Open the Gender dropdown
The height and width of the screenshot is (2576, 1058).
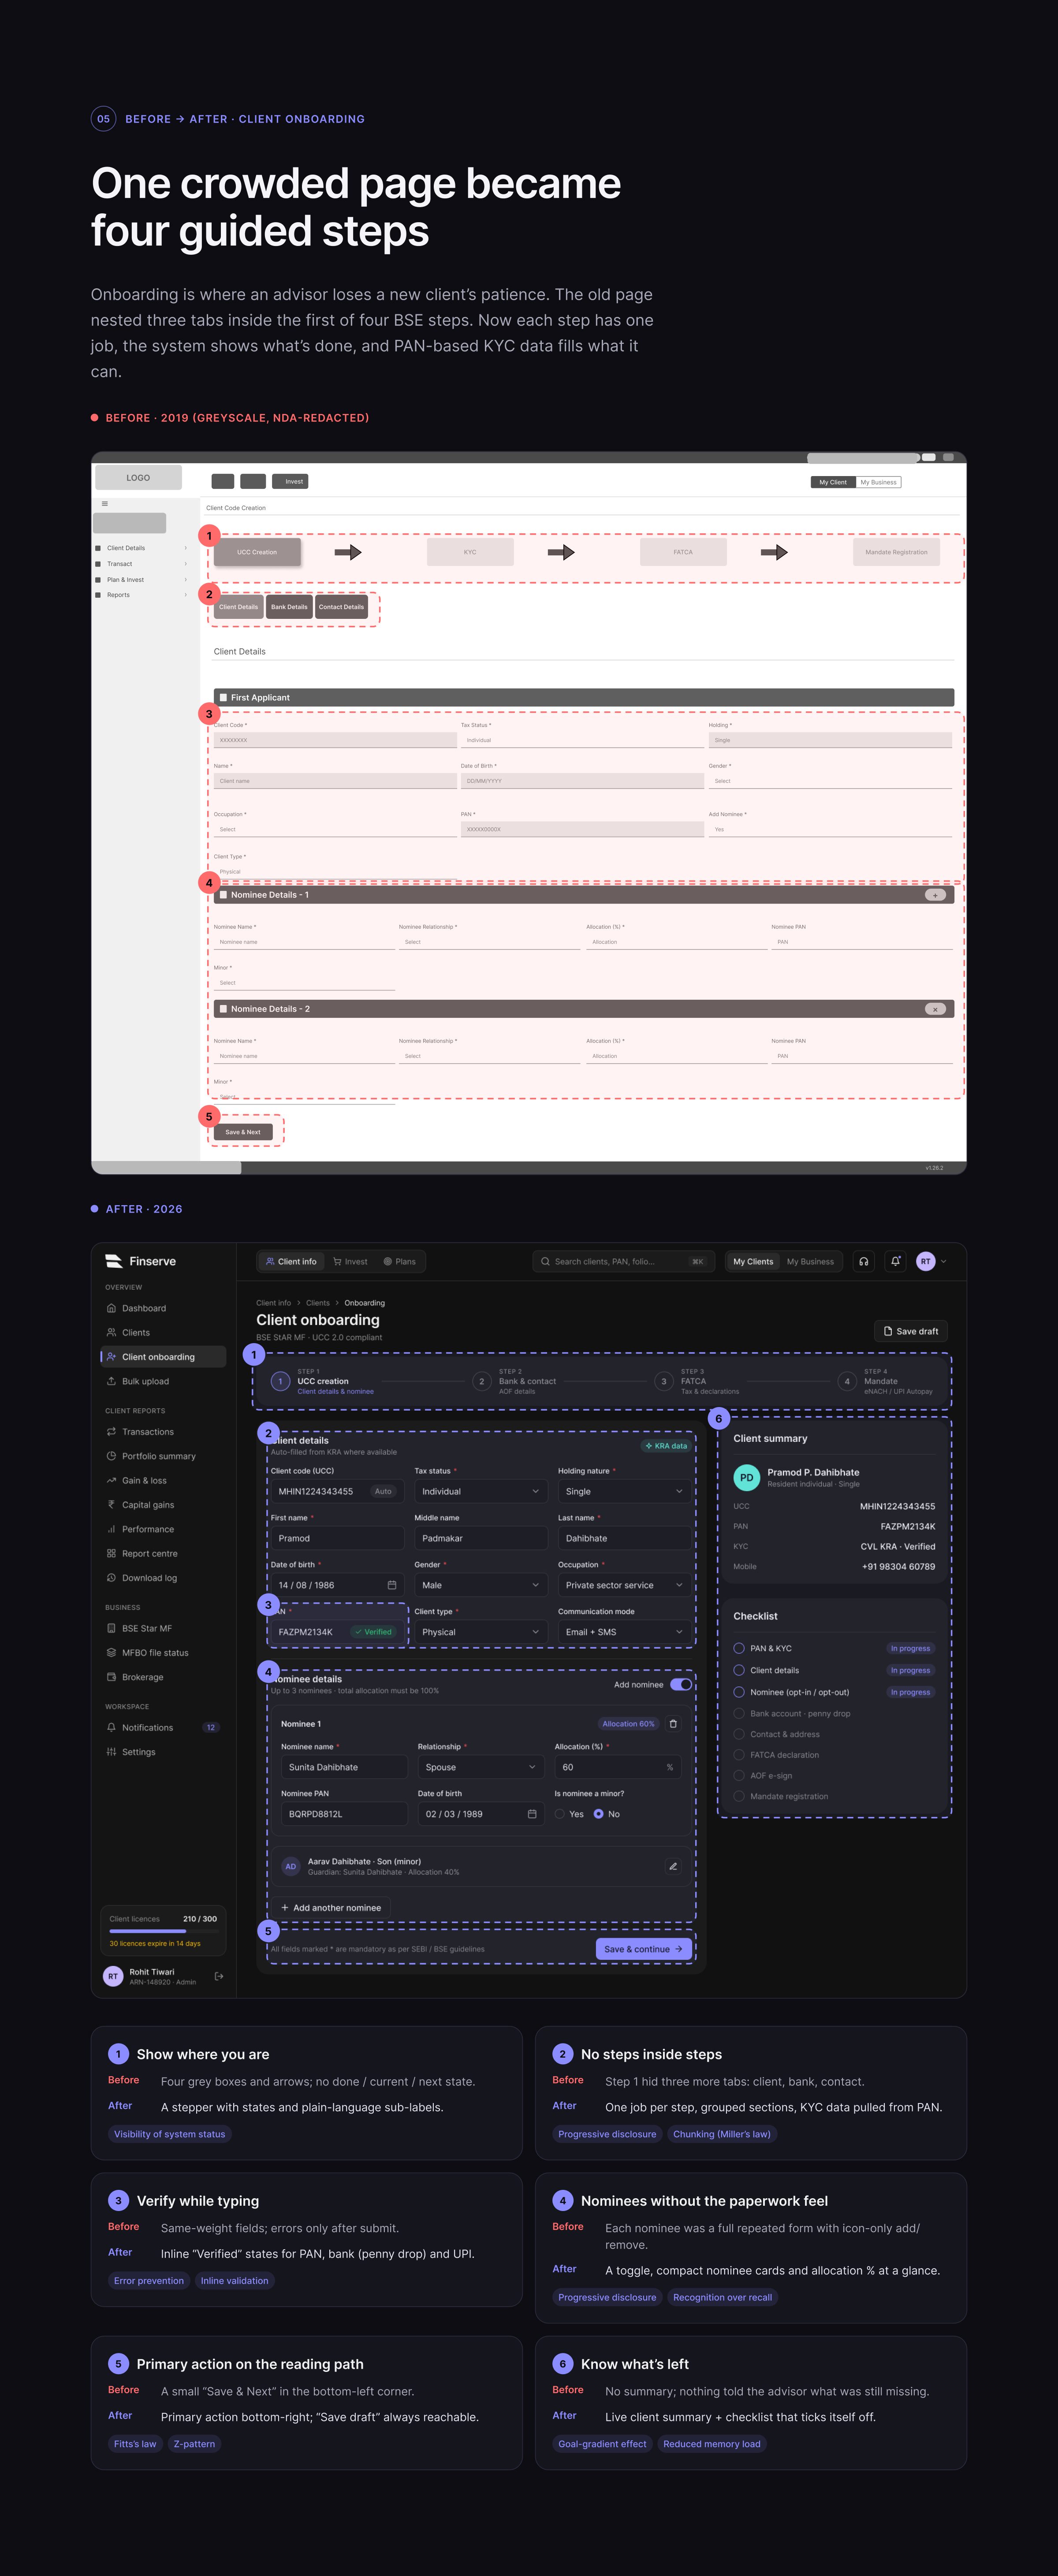coord(481,1585)
